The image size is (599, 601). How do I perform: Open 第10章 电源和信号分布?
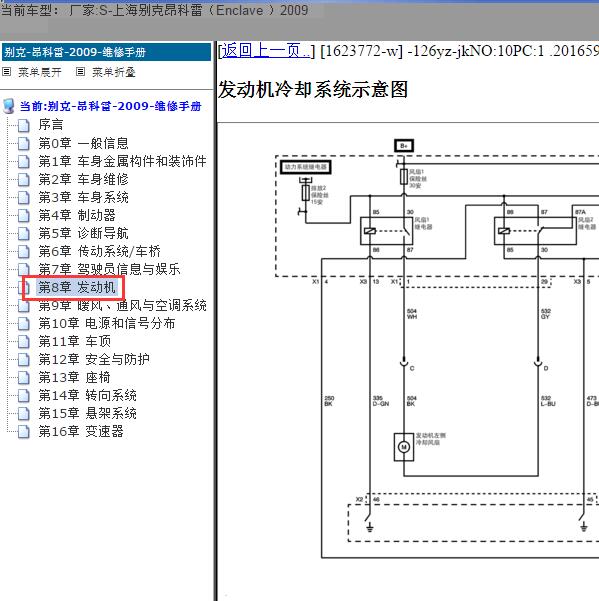pos(107,323)
